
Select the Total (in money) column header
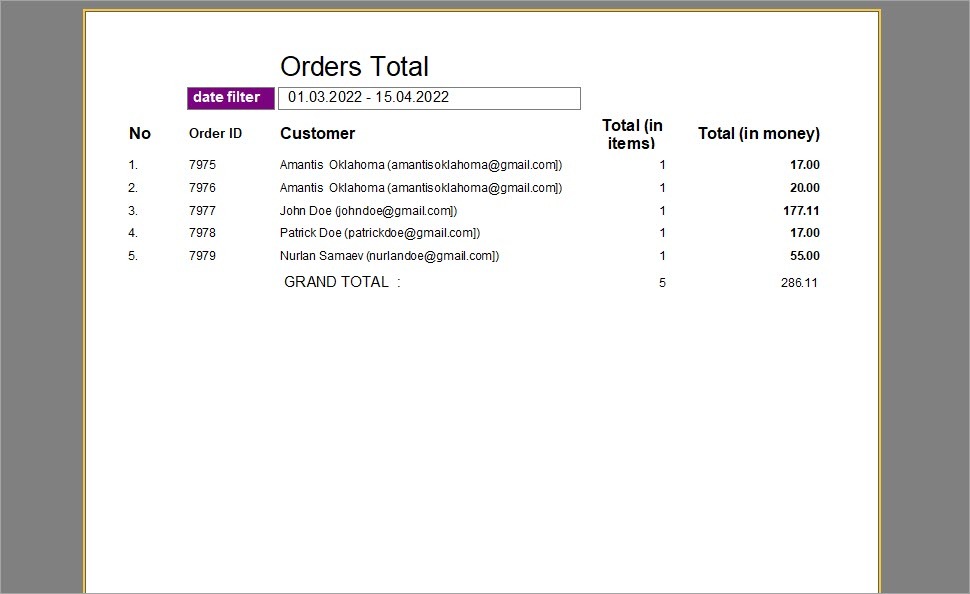pos(758,134)
